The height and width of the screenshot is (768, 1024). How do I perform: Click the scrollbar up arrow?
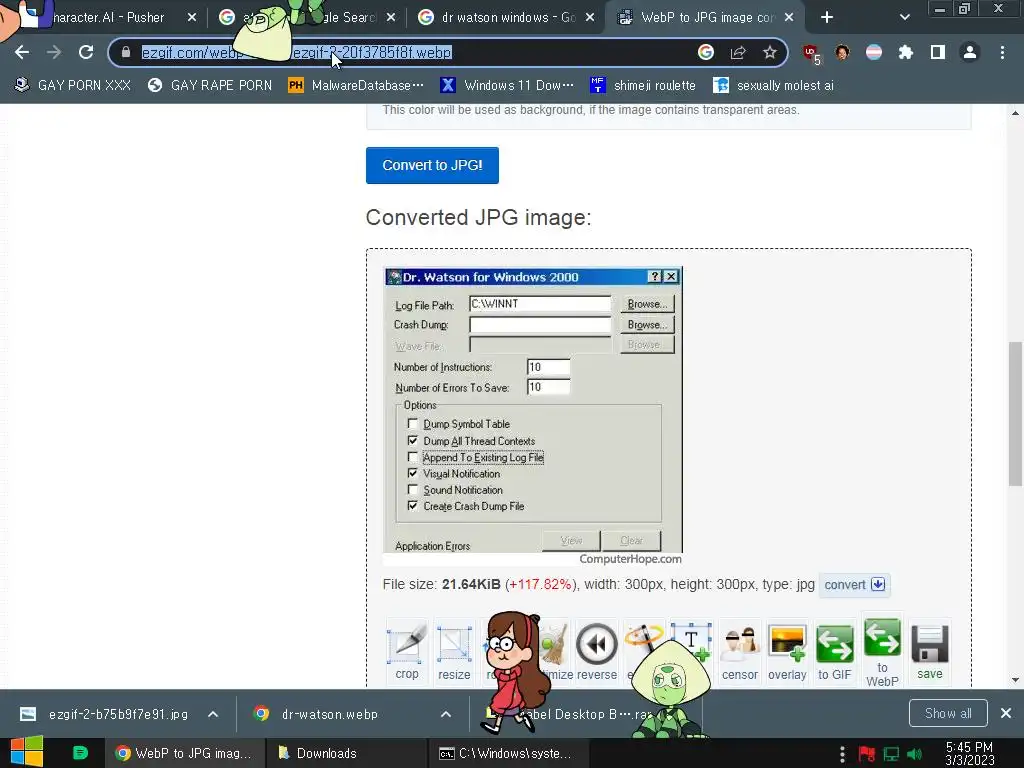[x=1015, y=112]
